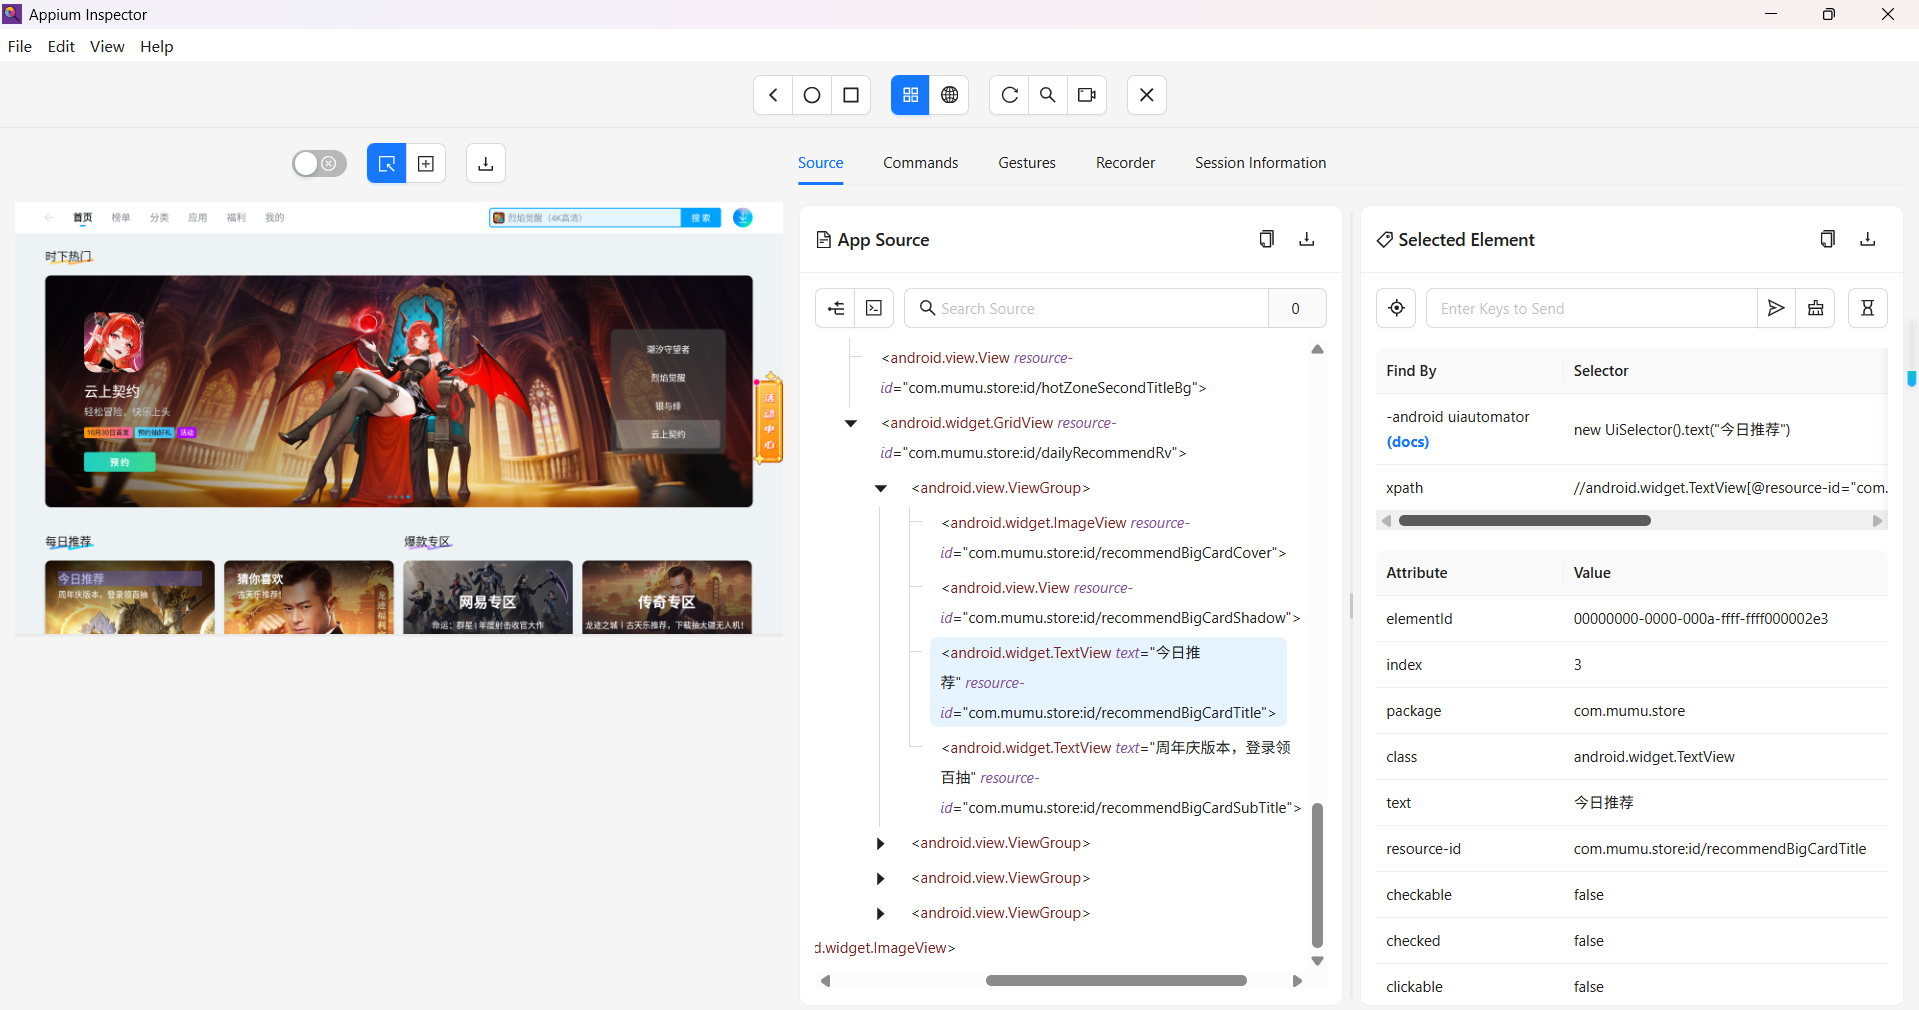1919x1010 pixels.
Task: Download the device screenshot
Action: coord(486,163)
